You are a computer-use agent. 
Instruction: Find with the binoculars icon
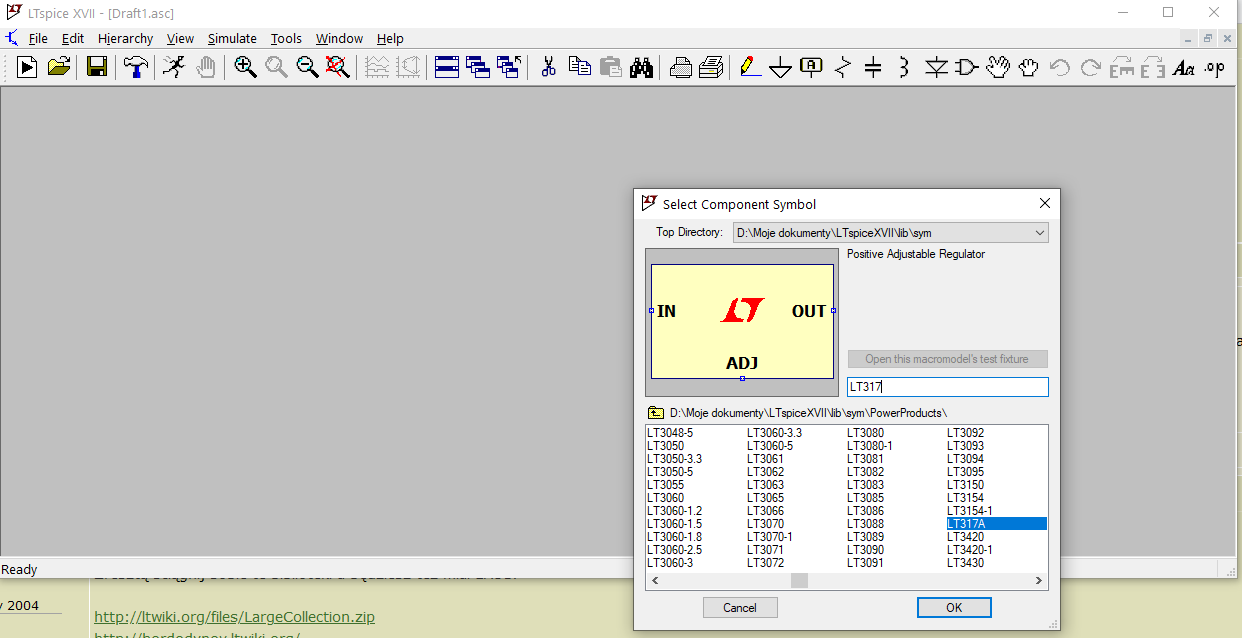641,67
